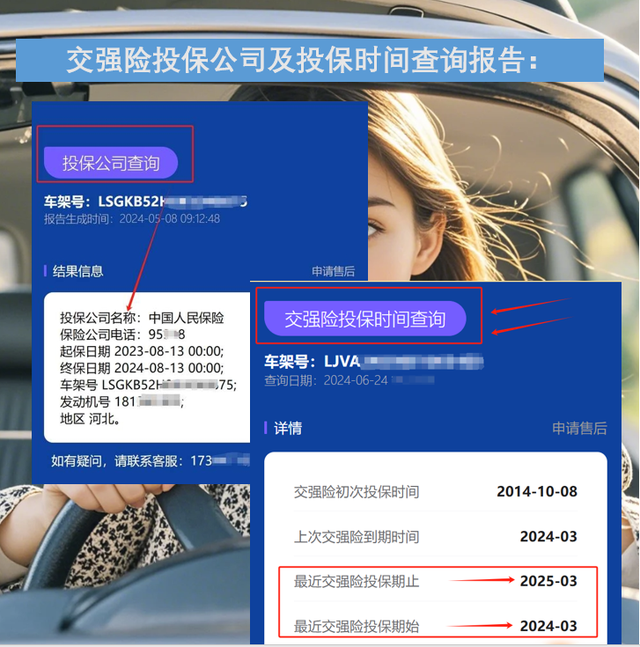The image size is (640, 647).
Task: Select the value 2025-03
Action: click(548, 581)
